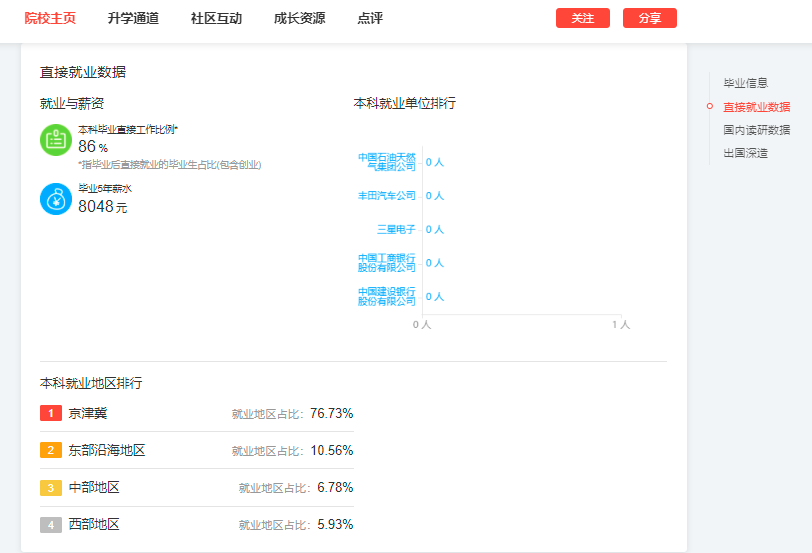Screen dimensions: 812x553
Task: Click the orange rank 2 badge
Action: click(51, 450)
